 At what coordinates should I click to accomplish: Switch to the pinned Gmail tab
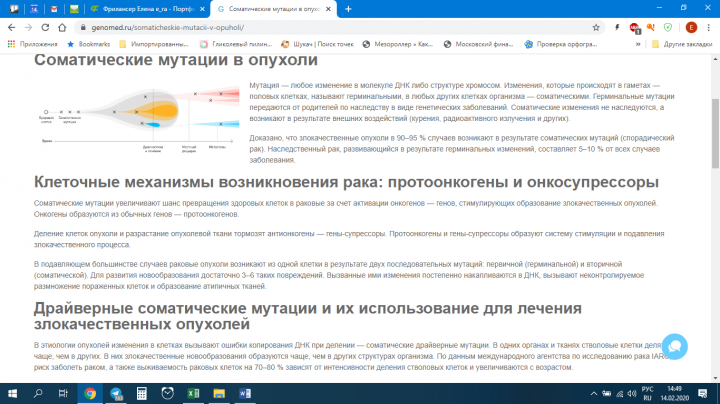(54, 9)
